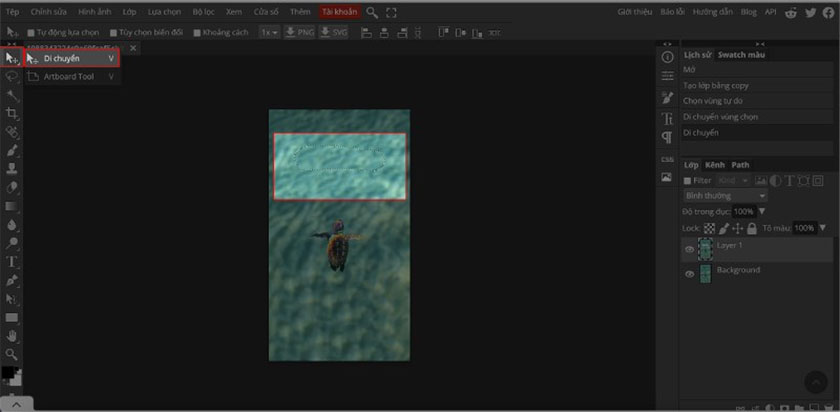The height and width of the screenshot is (412, 840).
Task: Click the search magnifier in the menu bar
Action: 372,12
